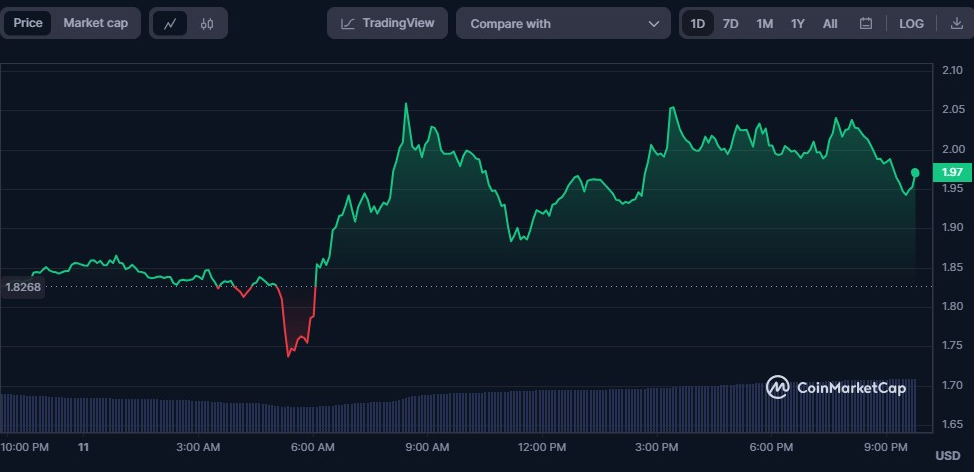Expand the Compare with chevron arrow
This screenshot has width=974, height=472.
coord(654,23)
